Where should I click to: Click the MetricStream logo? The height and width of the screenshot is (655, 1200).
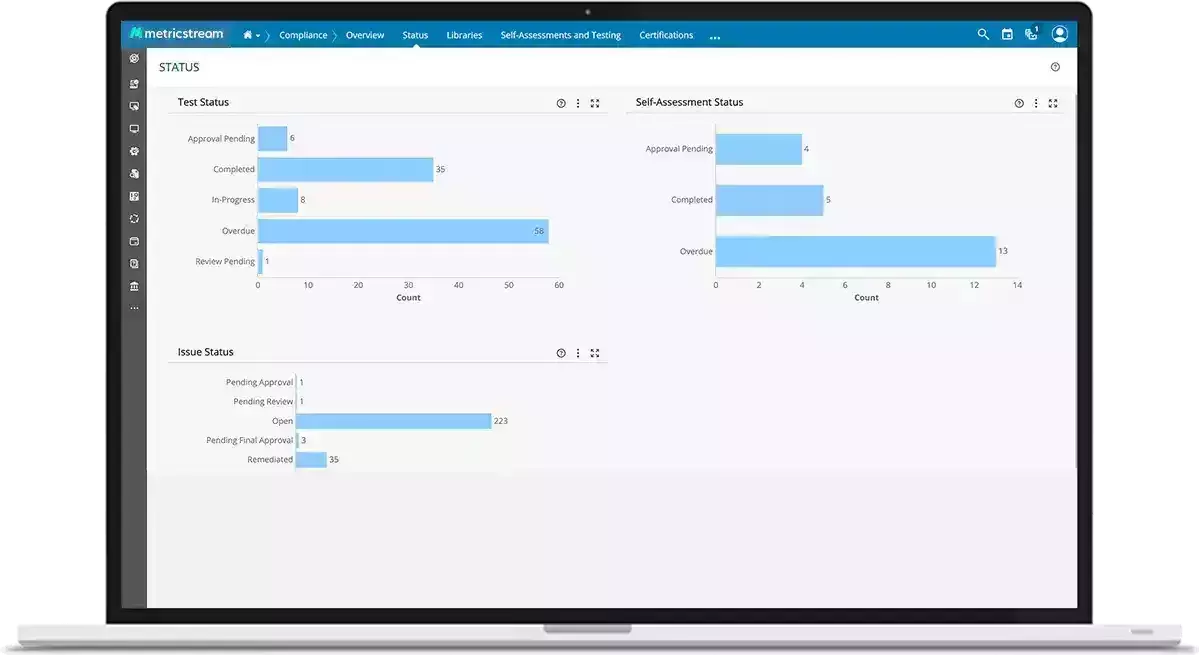(x=176, y=34)
